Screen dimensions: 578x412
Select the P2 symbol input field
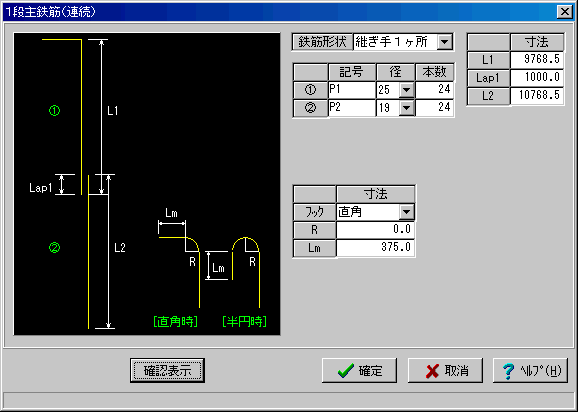(352, 108)
